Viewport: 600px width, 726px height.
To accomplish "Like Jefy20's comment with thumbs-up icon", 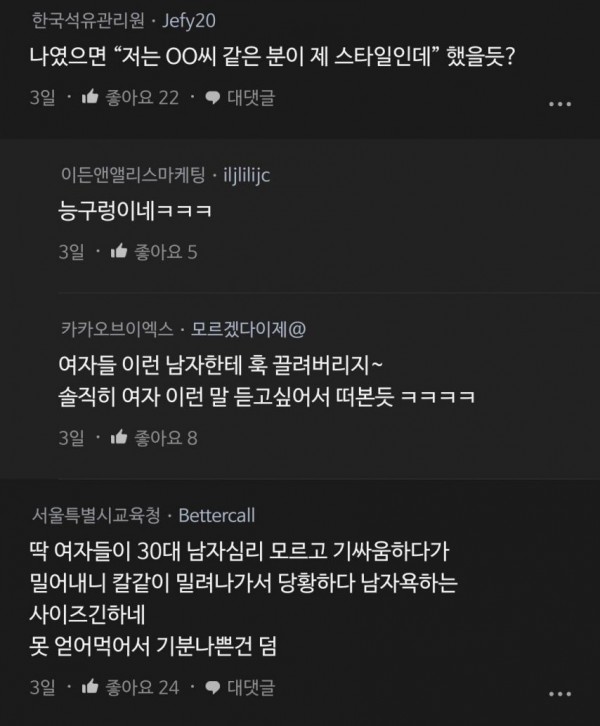I will [x=90, y=97].
